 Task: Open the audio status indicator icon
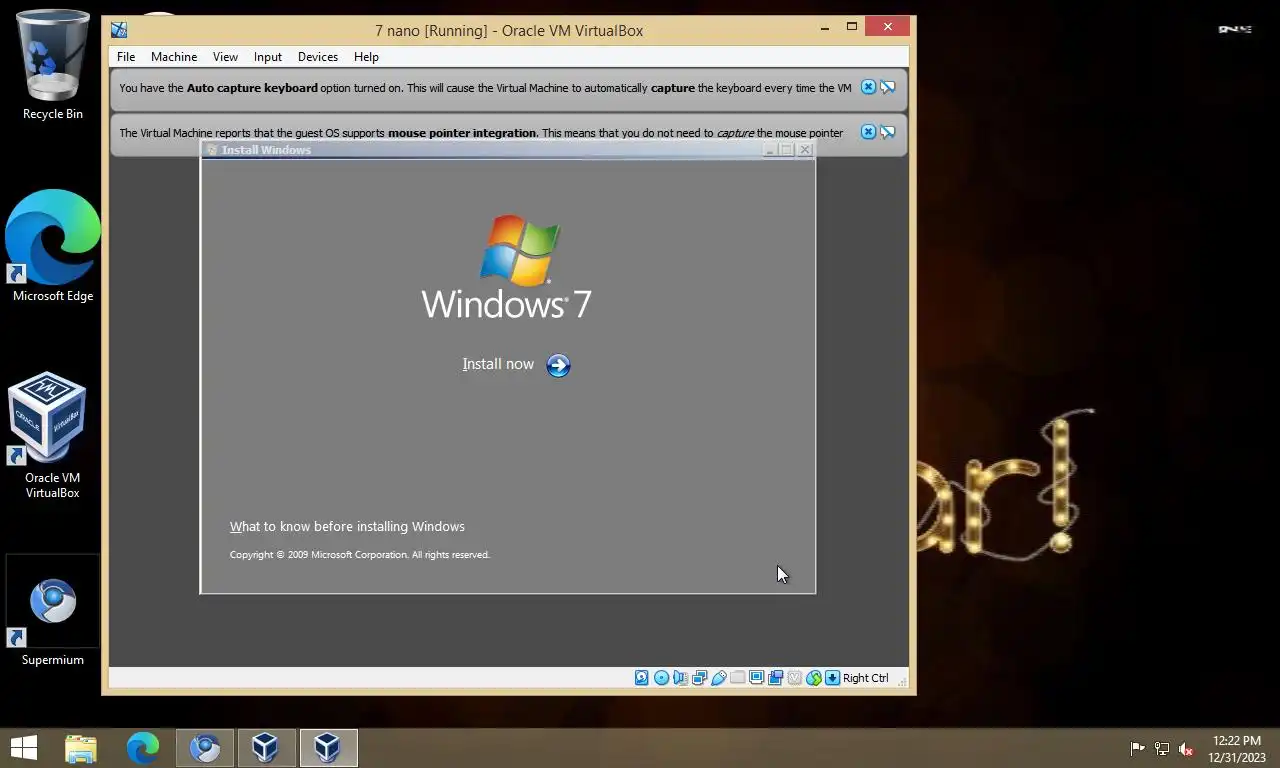click(680, 678)
